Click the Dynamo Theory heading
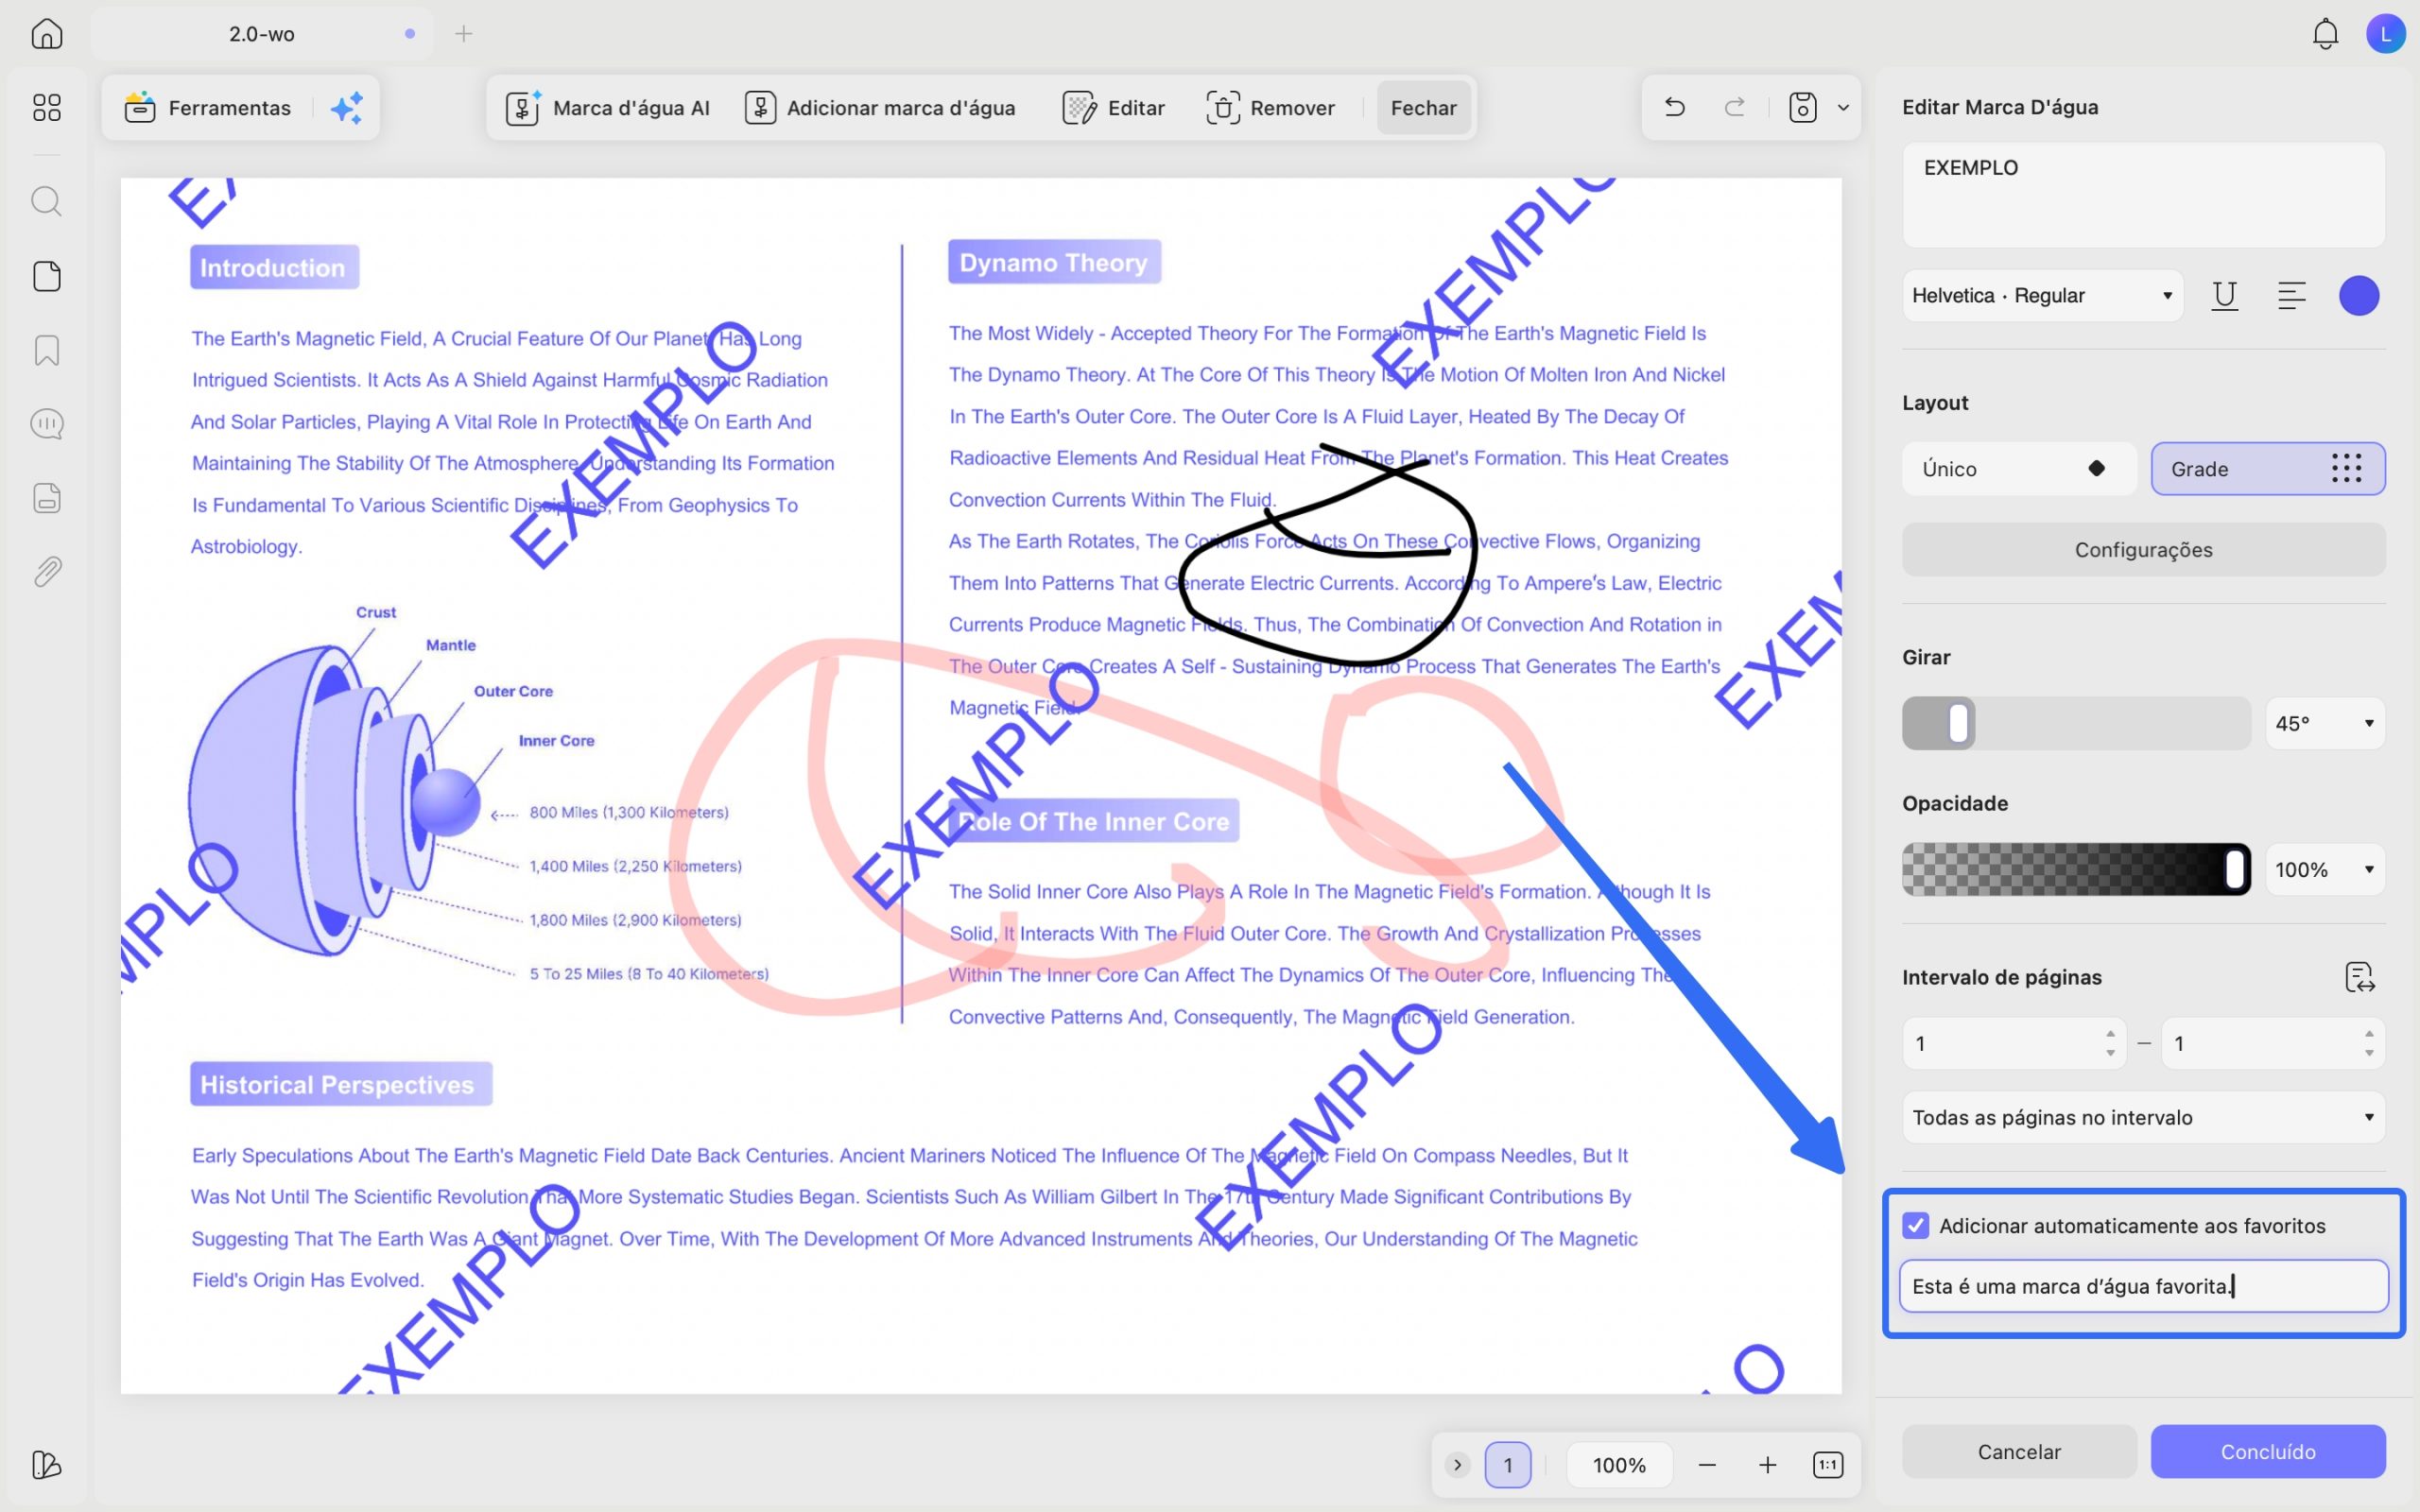2420x1512 pixels. click(1054, 262)
